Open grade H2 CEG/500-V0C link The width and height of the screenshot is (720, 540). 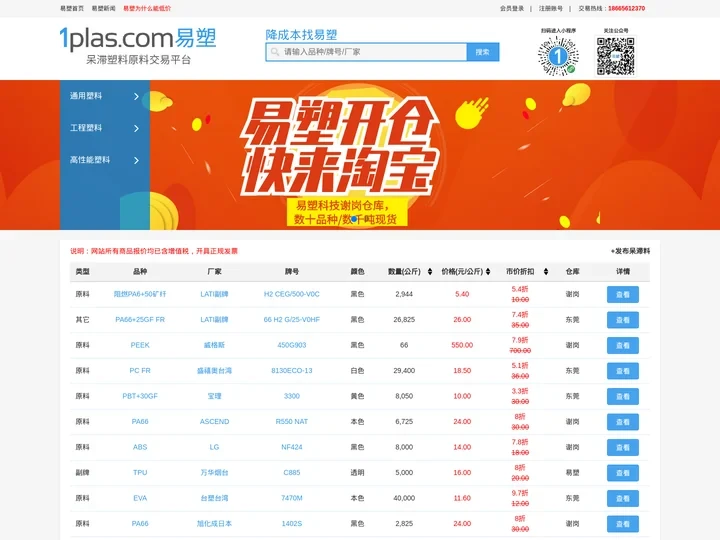coord(292,294)
